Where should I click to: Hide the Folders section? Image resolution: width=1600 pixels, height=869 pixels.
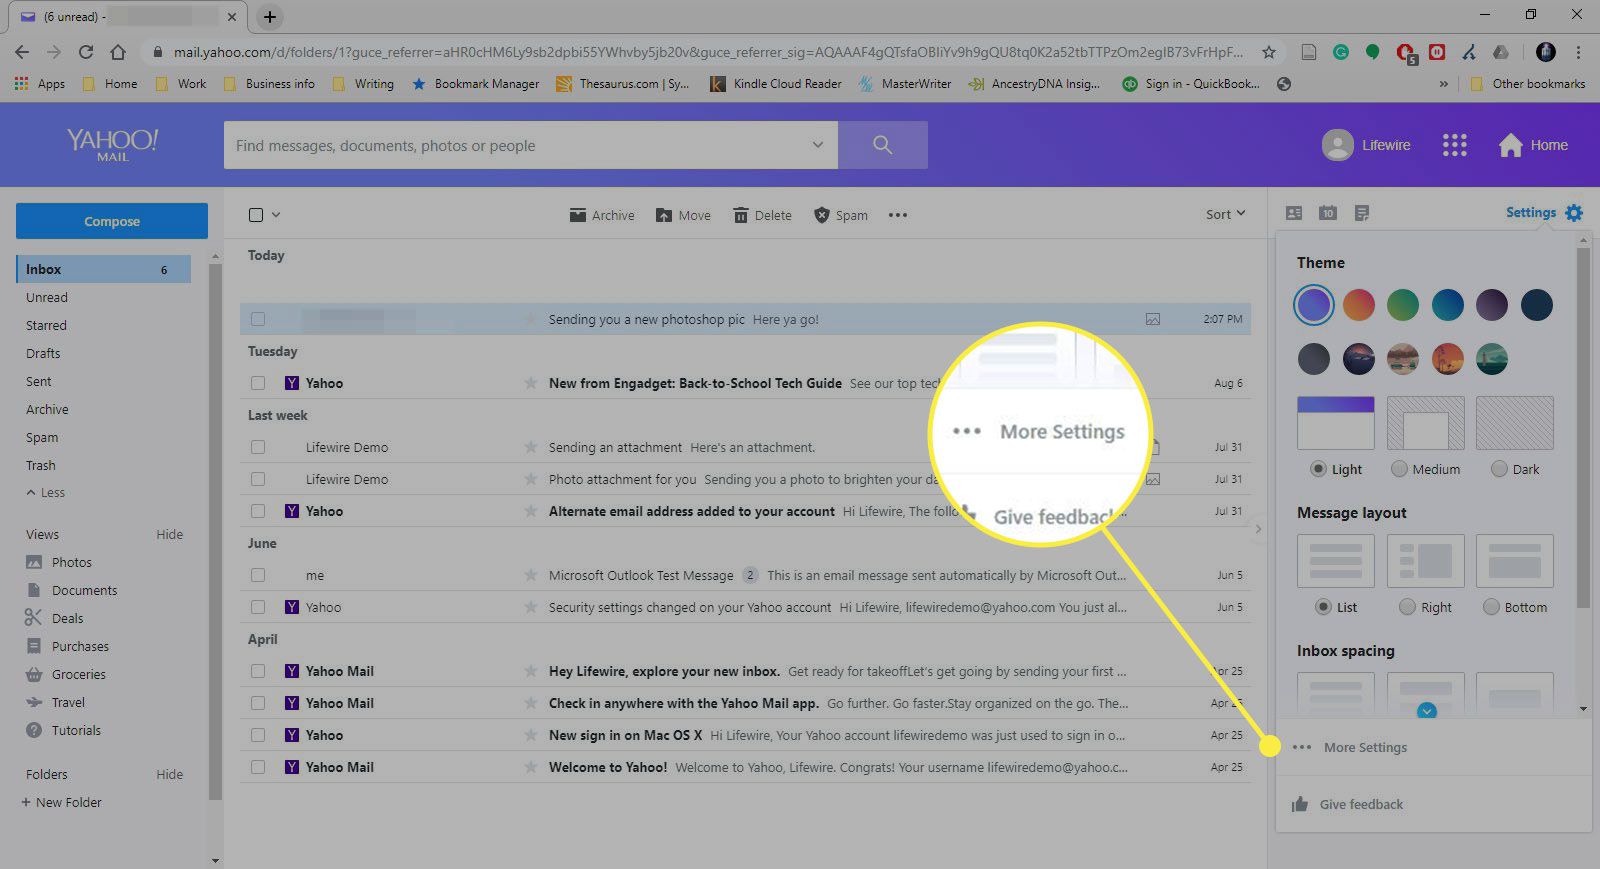169,774
